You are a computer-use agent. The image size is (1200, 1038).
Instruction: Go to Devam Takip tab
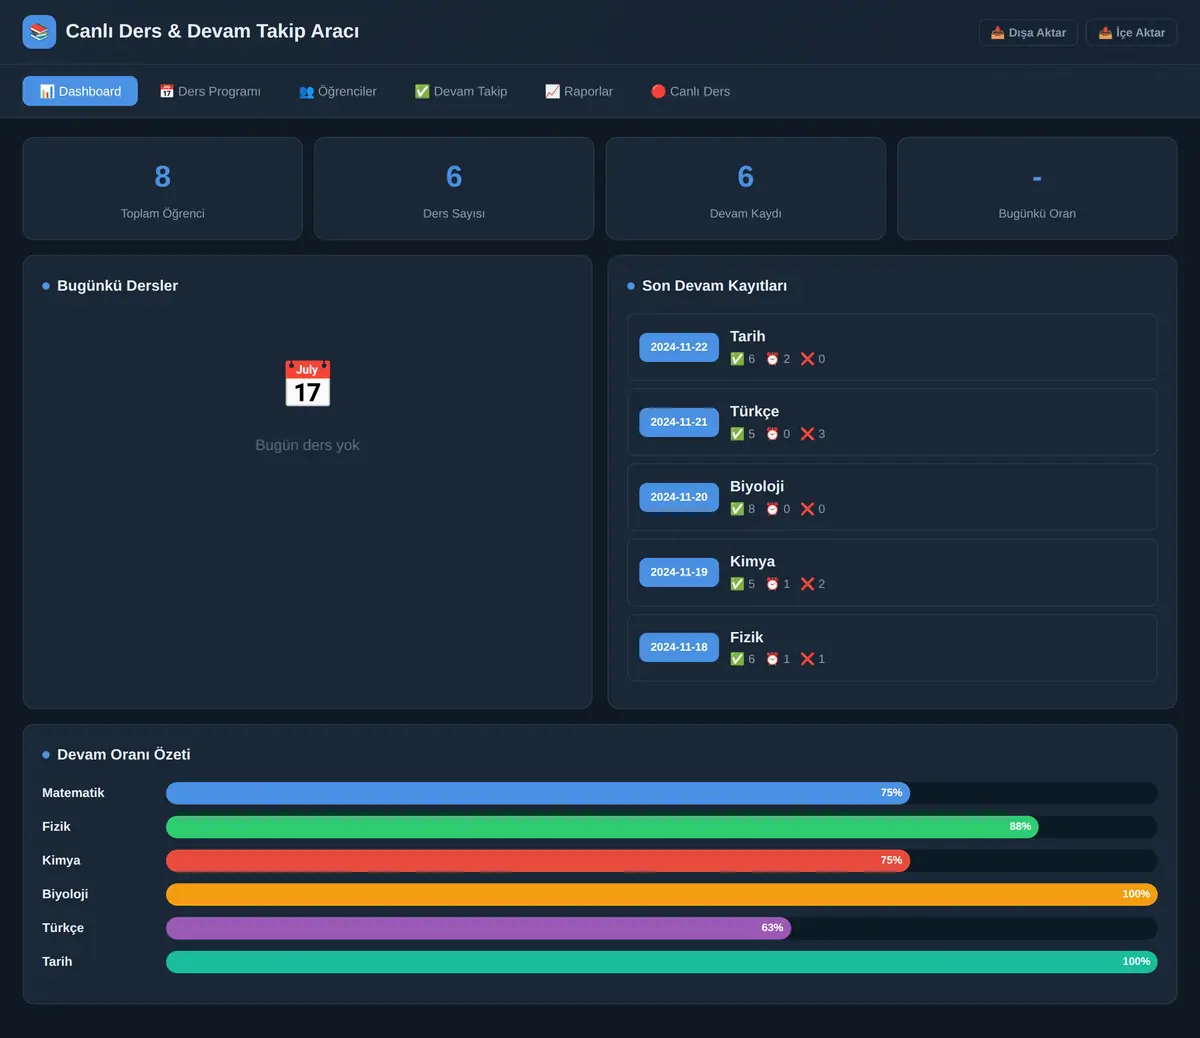pyautogui.click(x=461, y=91)
